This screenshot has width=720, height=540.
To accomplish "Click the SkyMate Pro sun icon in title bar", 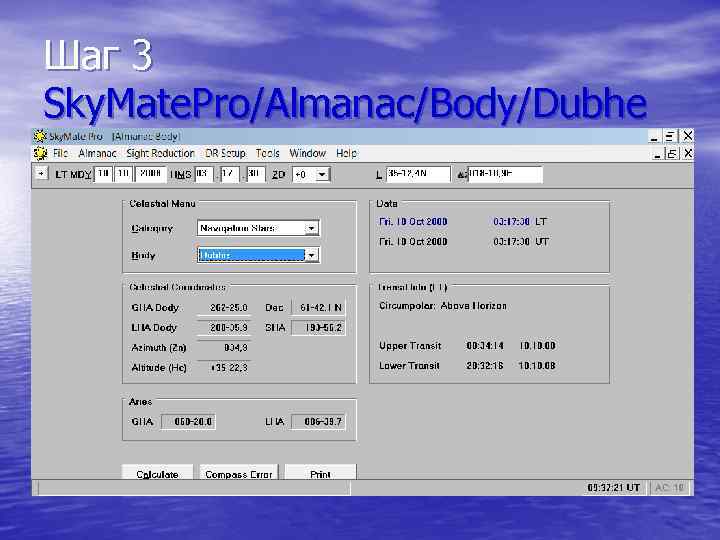I will (x=40, y=136).
